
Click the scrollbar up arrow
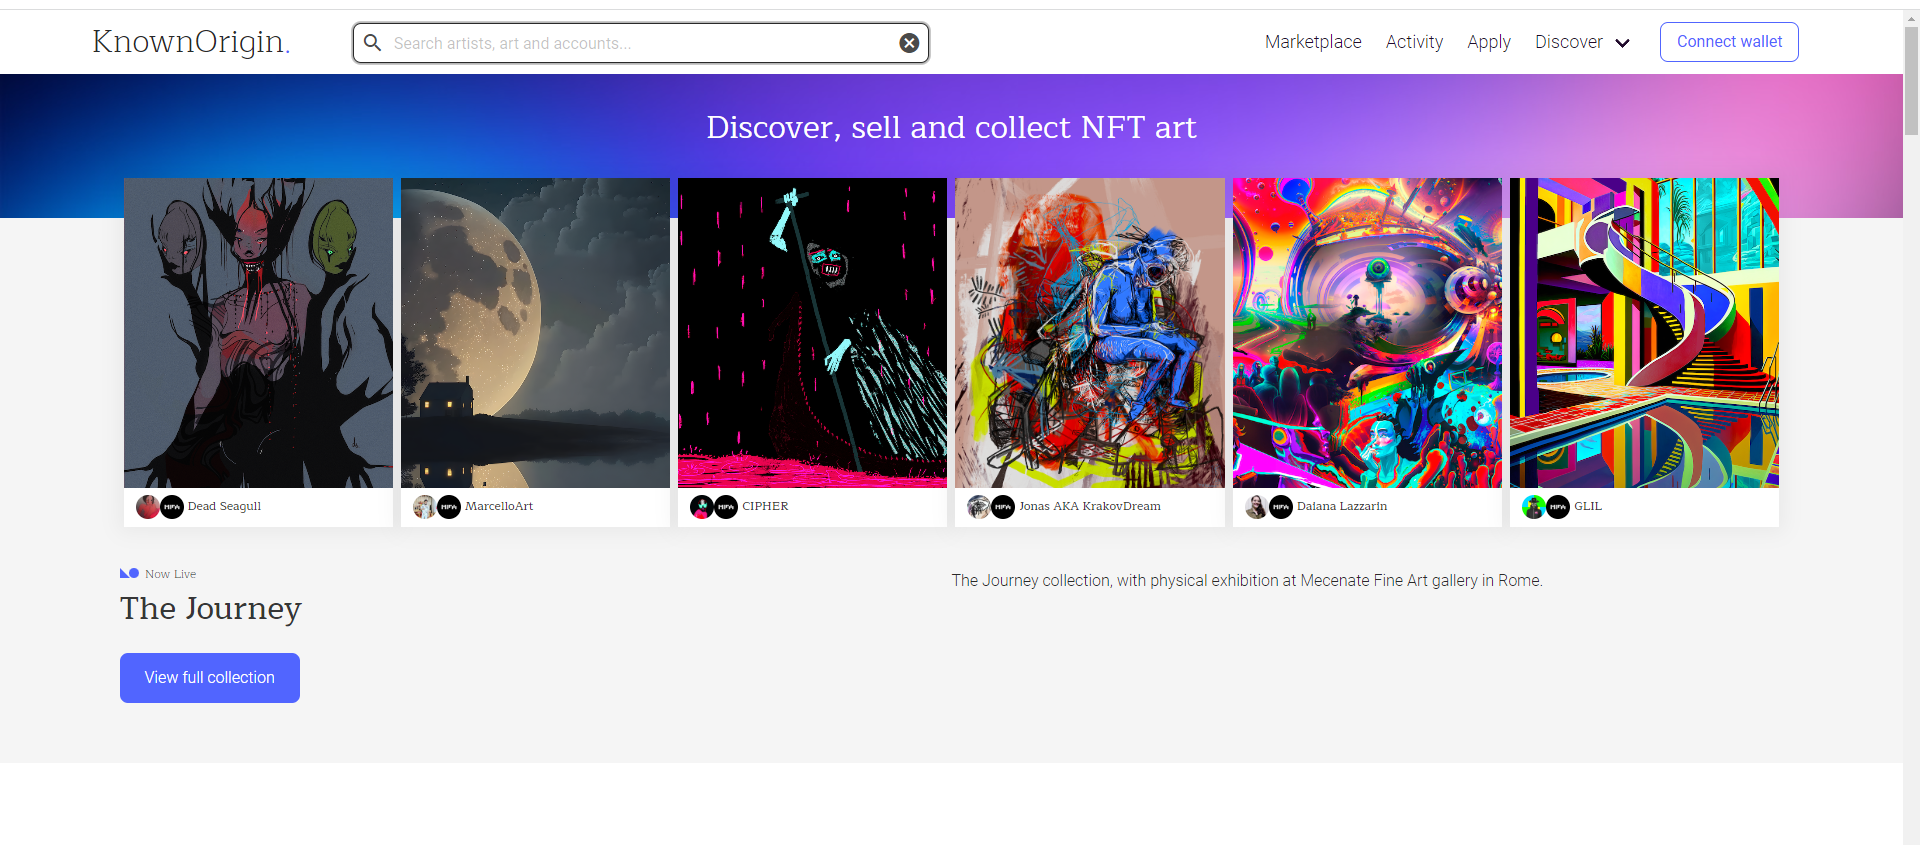coord(1911,17)
